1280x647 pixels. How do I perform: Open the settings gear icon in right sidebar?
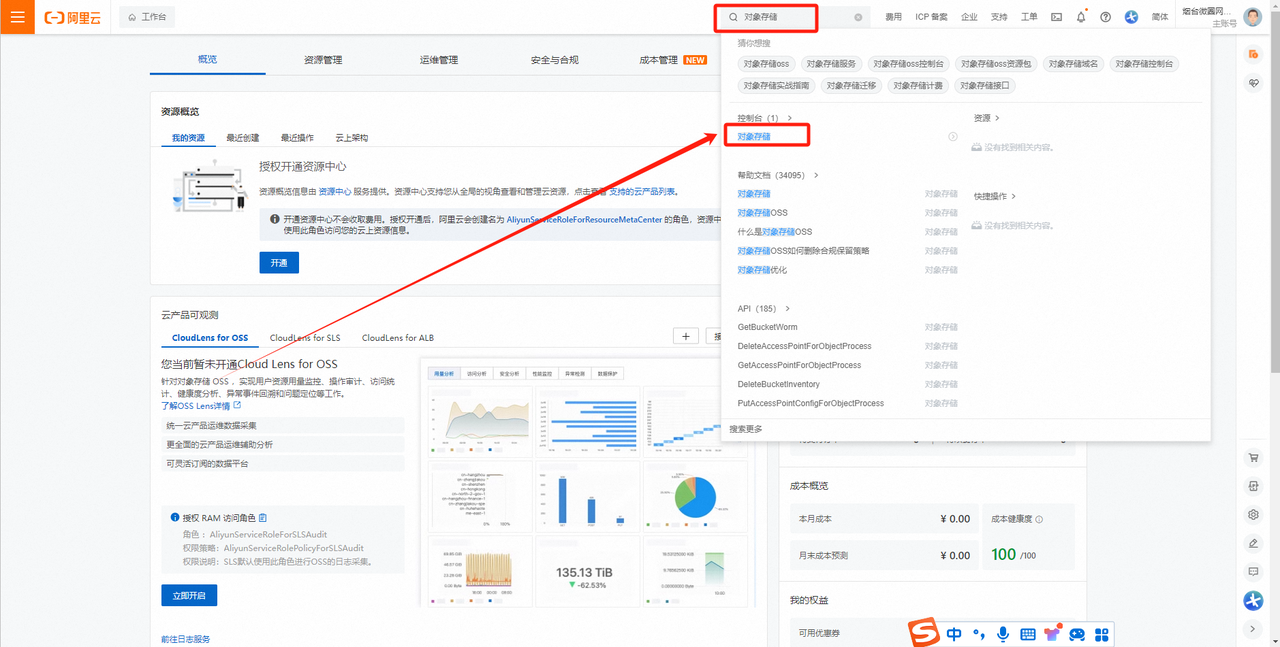click(1253, 514)
